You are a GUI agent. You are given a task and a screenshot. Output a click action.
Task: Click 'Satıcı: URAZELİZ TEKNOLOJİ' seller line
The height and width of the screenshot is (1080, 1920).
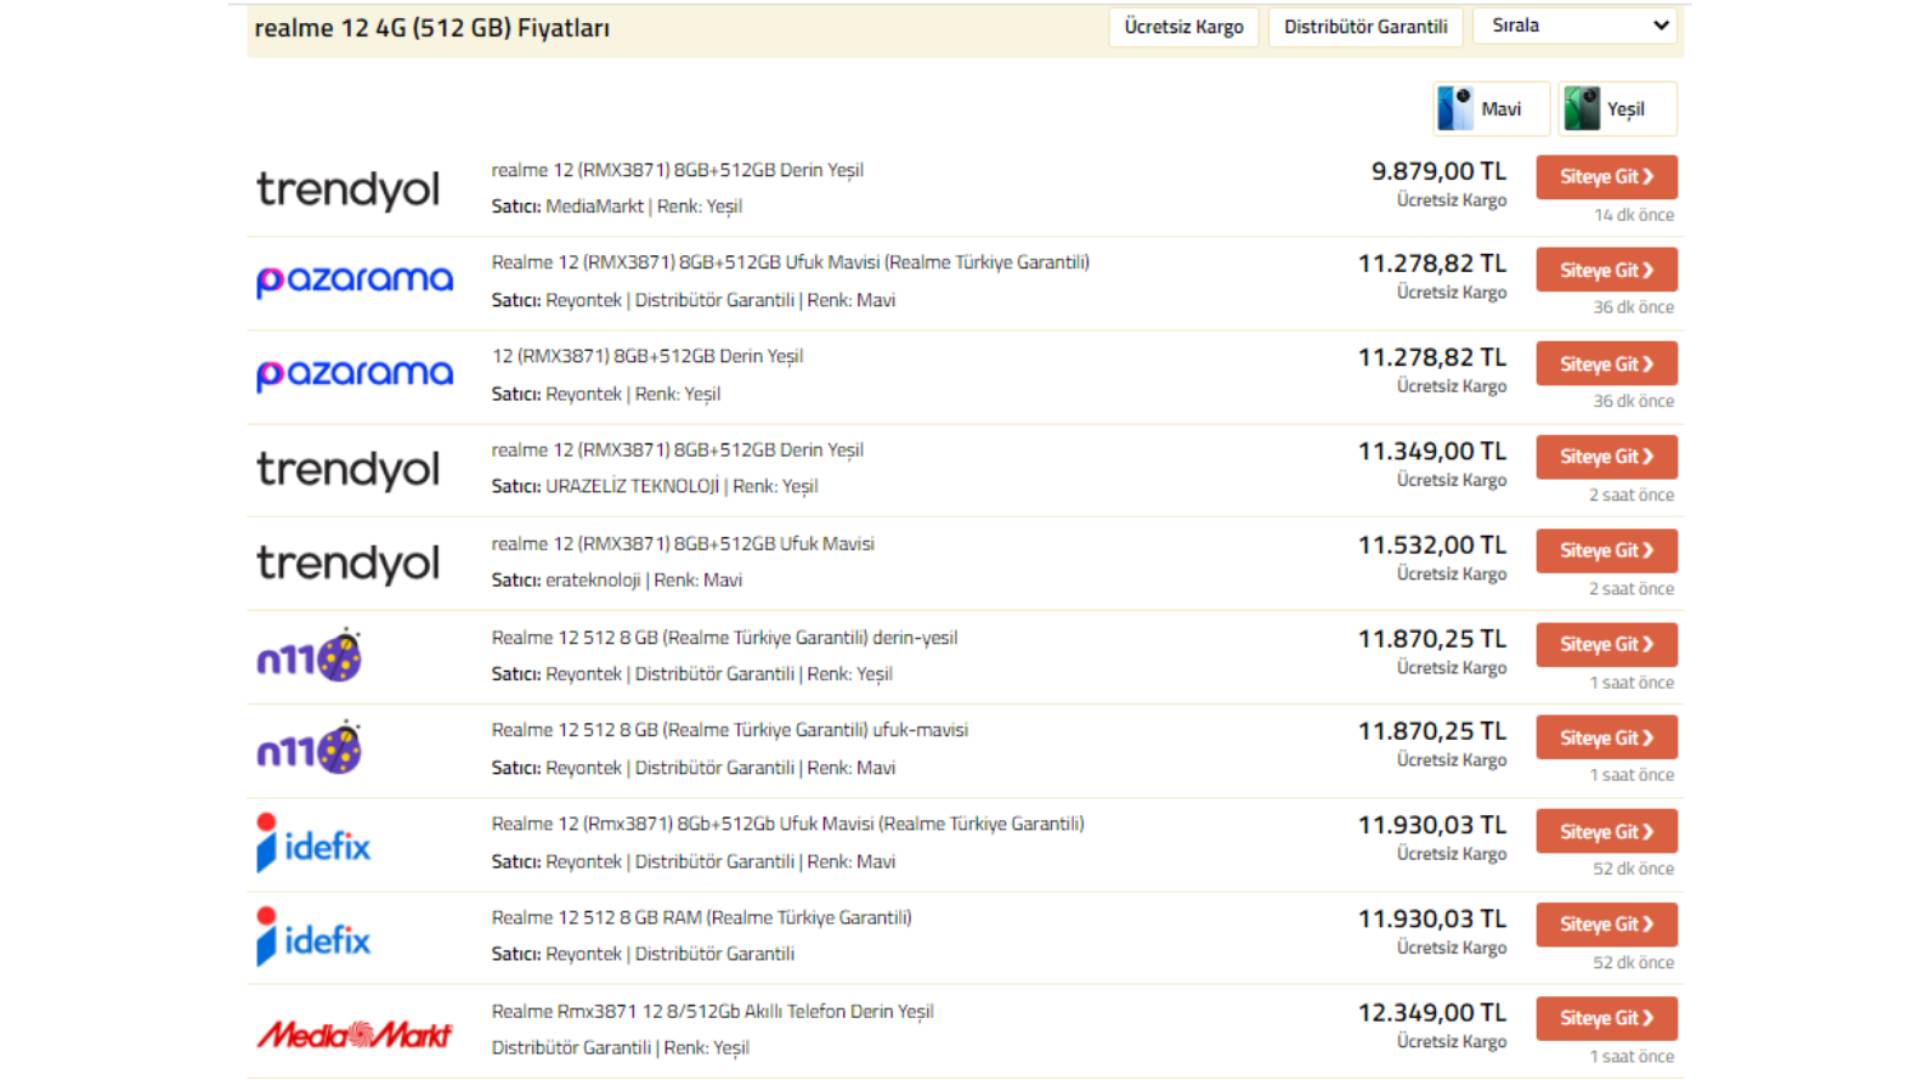pyautogui.click(x=654, y=486)
